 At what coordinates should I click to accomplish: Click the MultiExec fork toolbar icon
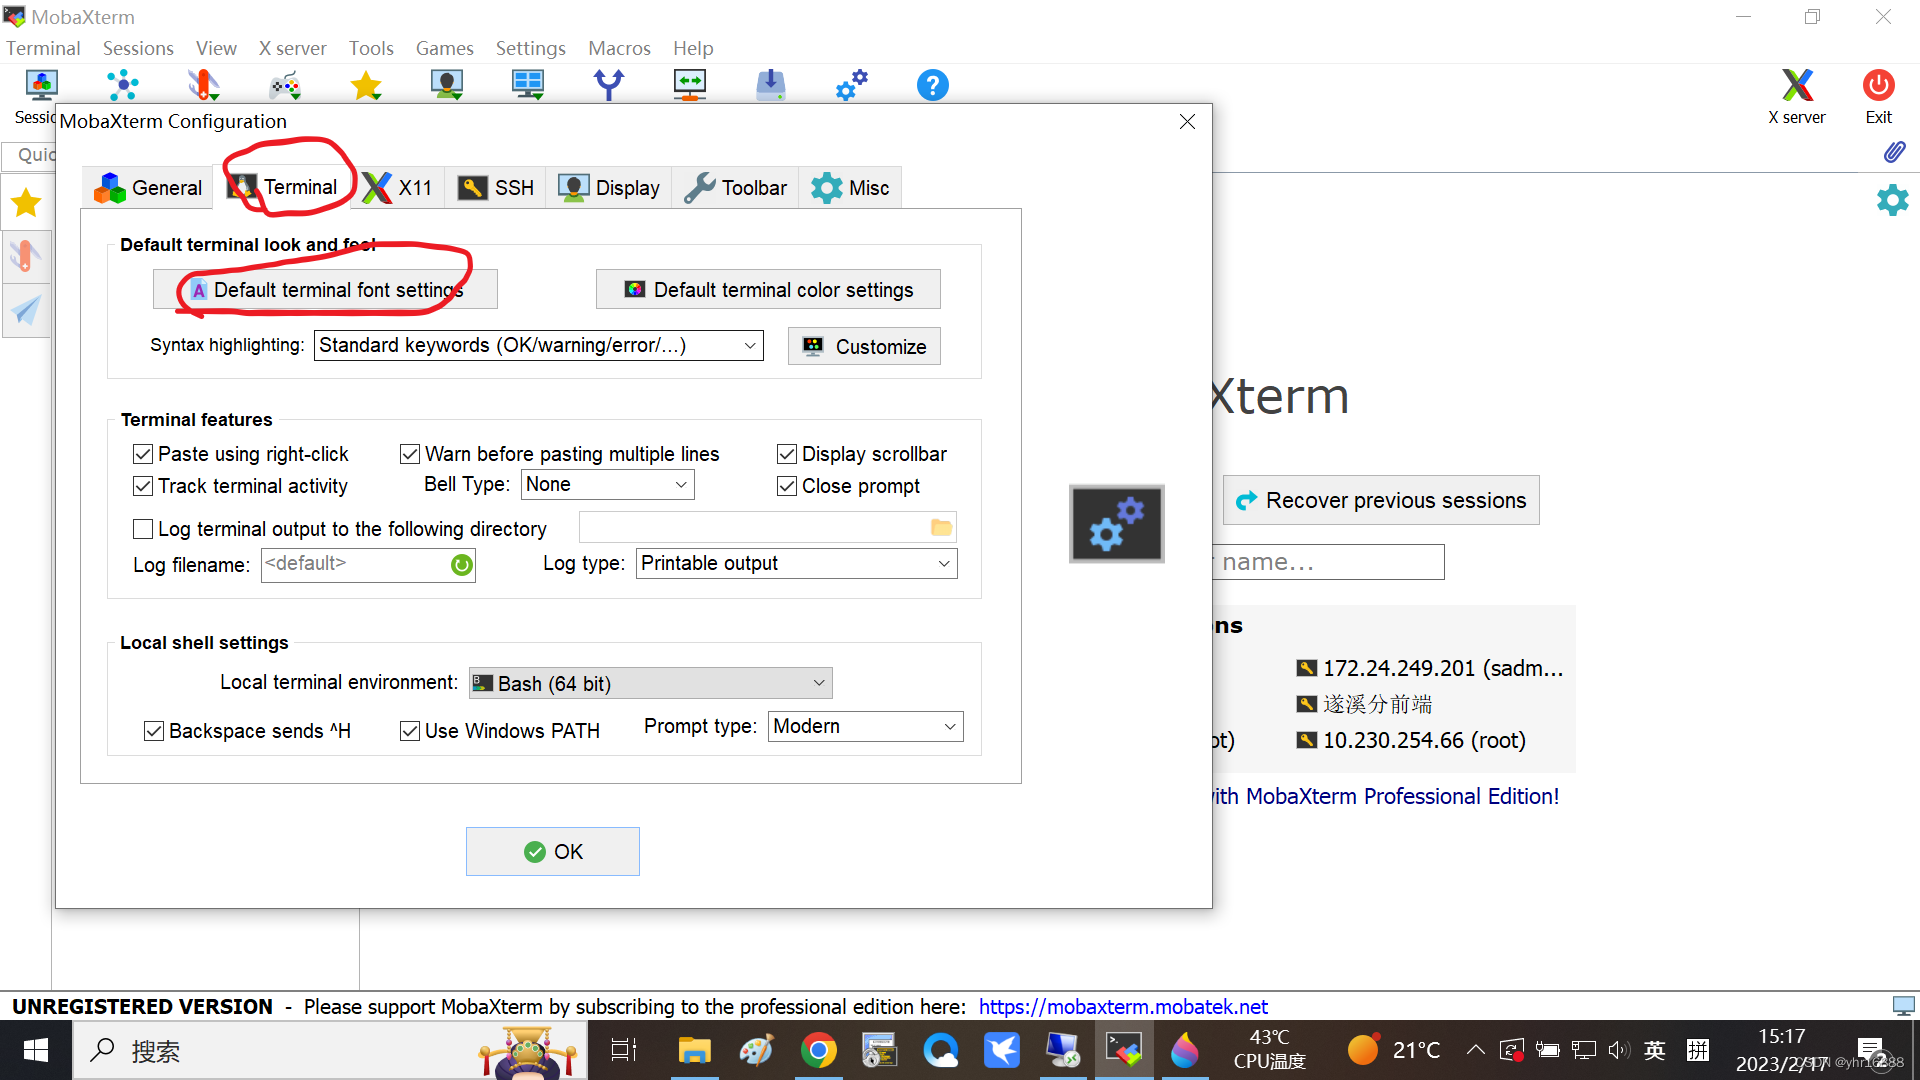click(609, 86)
